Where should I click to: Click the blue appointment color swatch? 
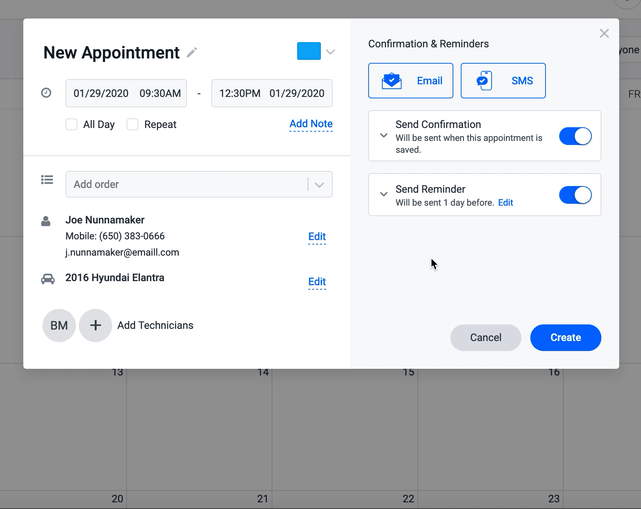309,51
